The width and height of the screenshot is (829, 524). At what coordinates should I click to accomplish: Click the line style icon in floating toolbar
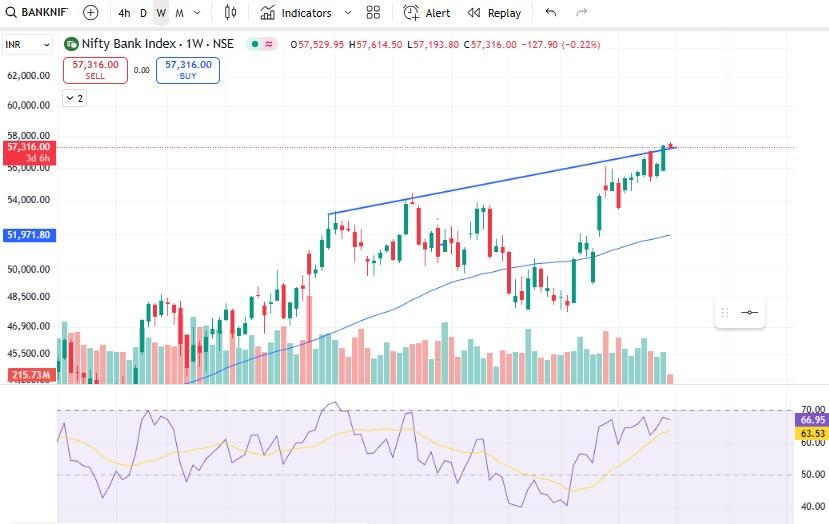tap(749, 312)
